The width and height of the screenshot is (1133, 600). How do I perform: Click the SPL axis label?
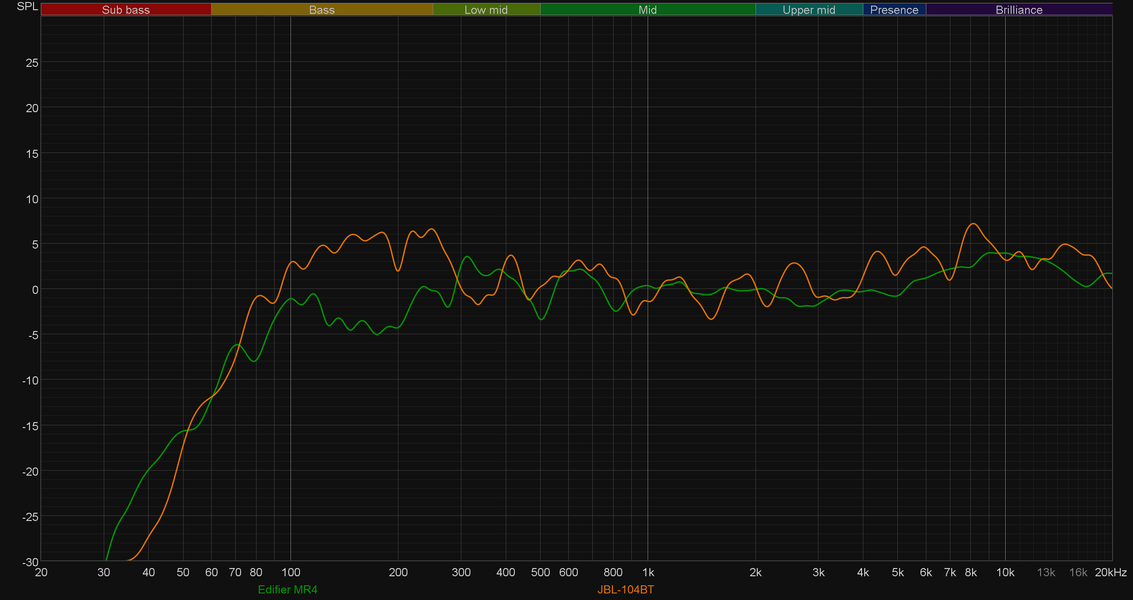27,7
